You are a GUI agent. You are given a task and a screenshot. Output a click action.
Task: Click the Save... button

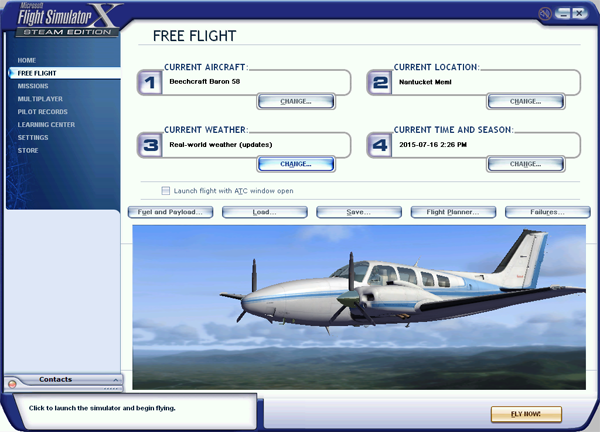pyautogui.click(x=359, y=212)
